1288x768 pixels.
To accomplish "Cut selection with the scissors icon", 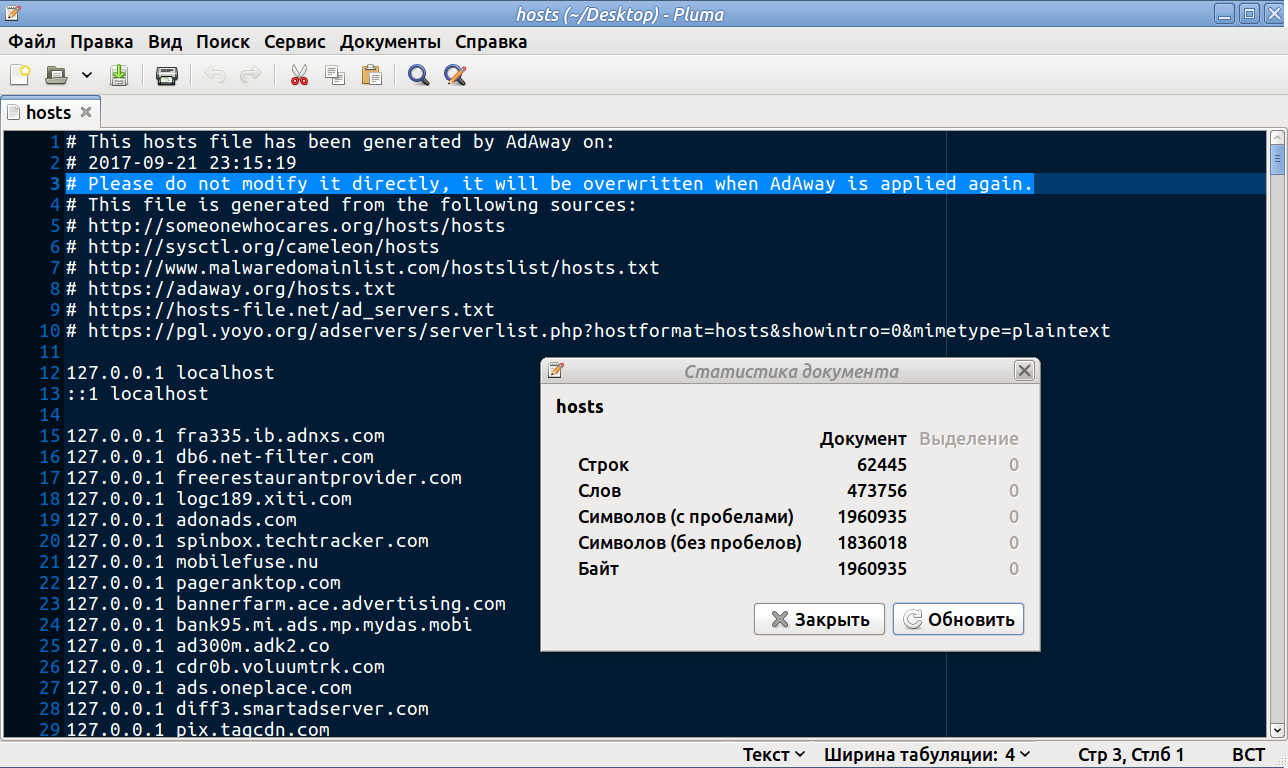I will pos(299,75).
